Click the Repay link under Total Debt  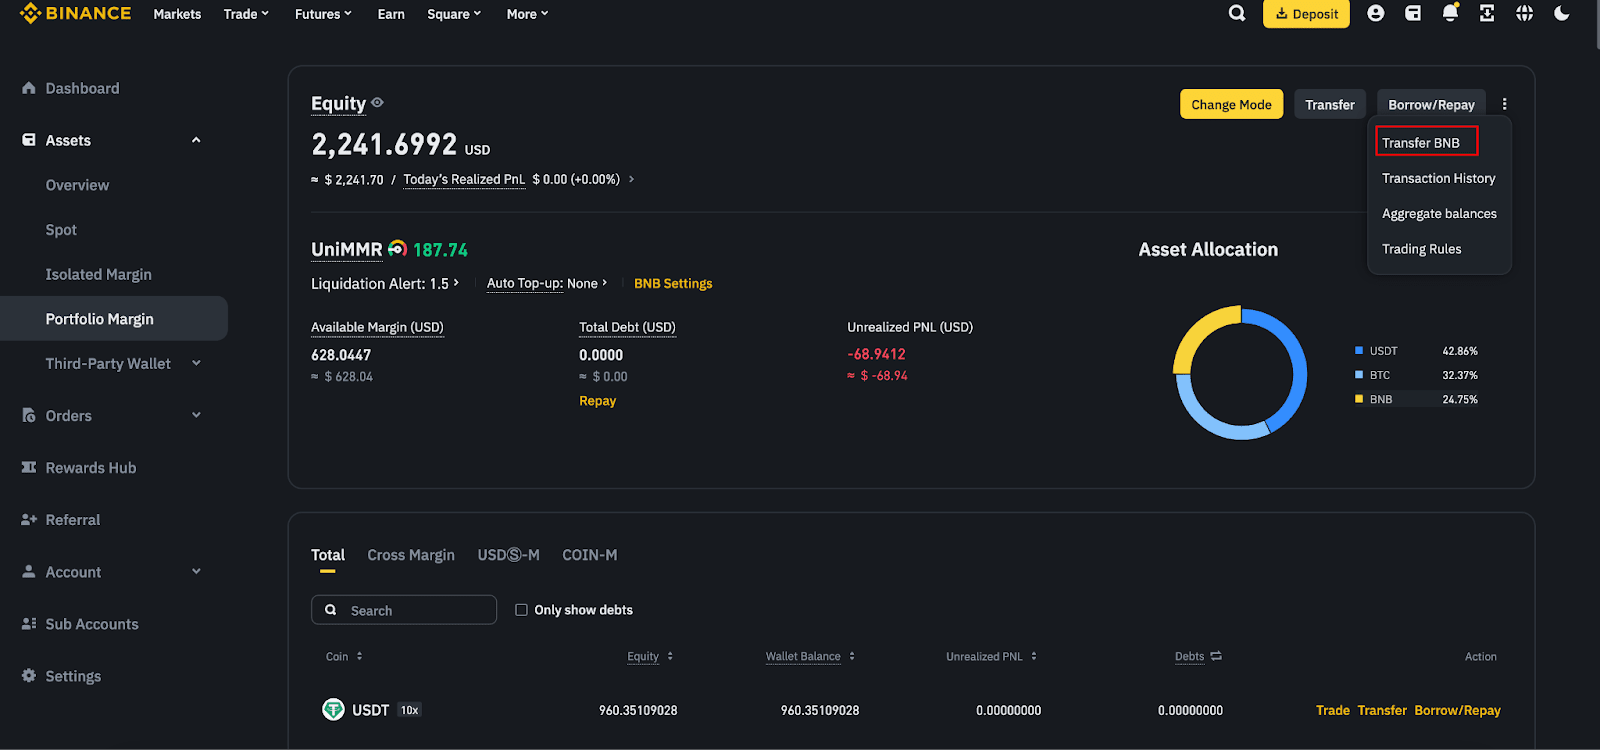pyautogui.click(x=597, y=401)
